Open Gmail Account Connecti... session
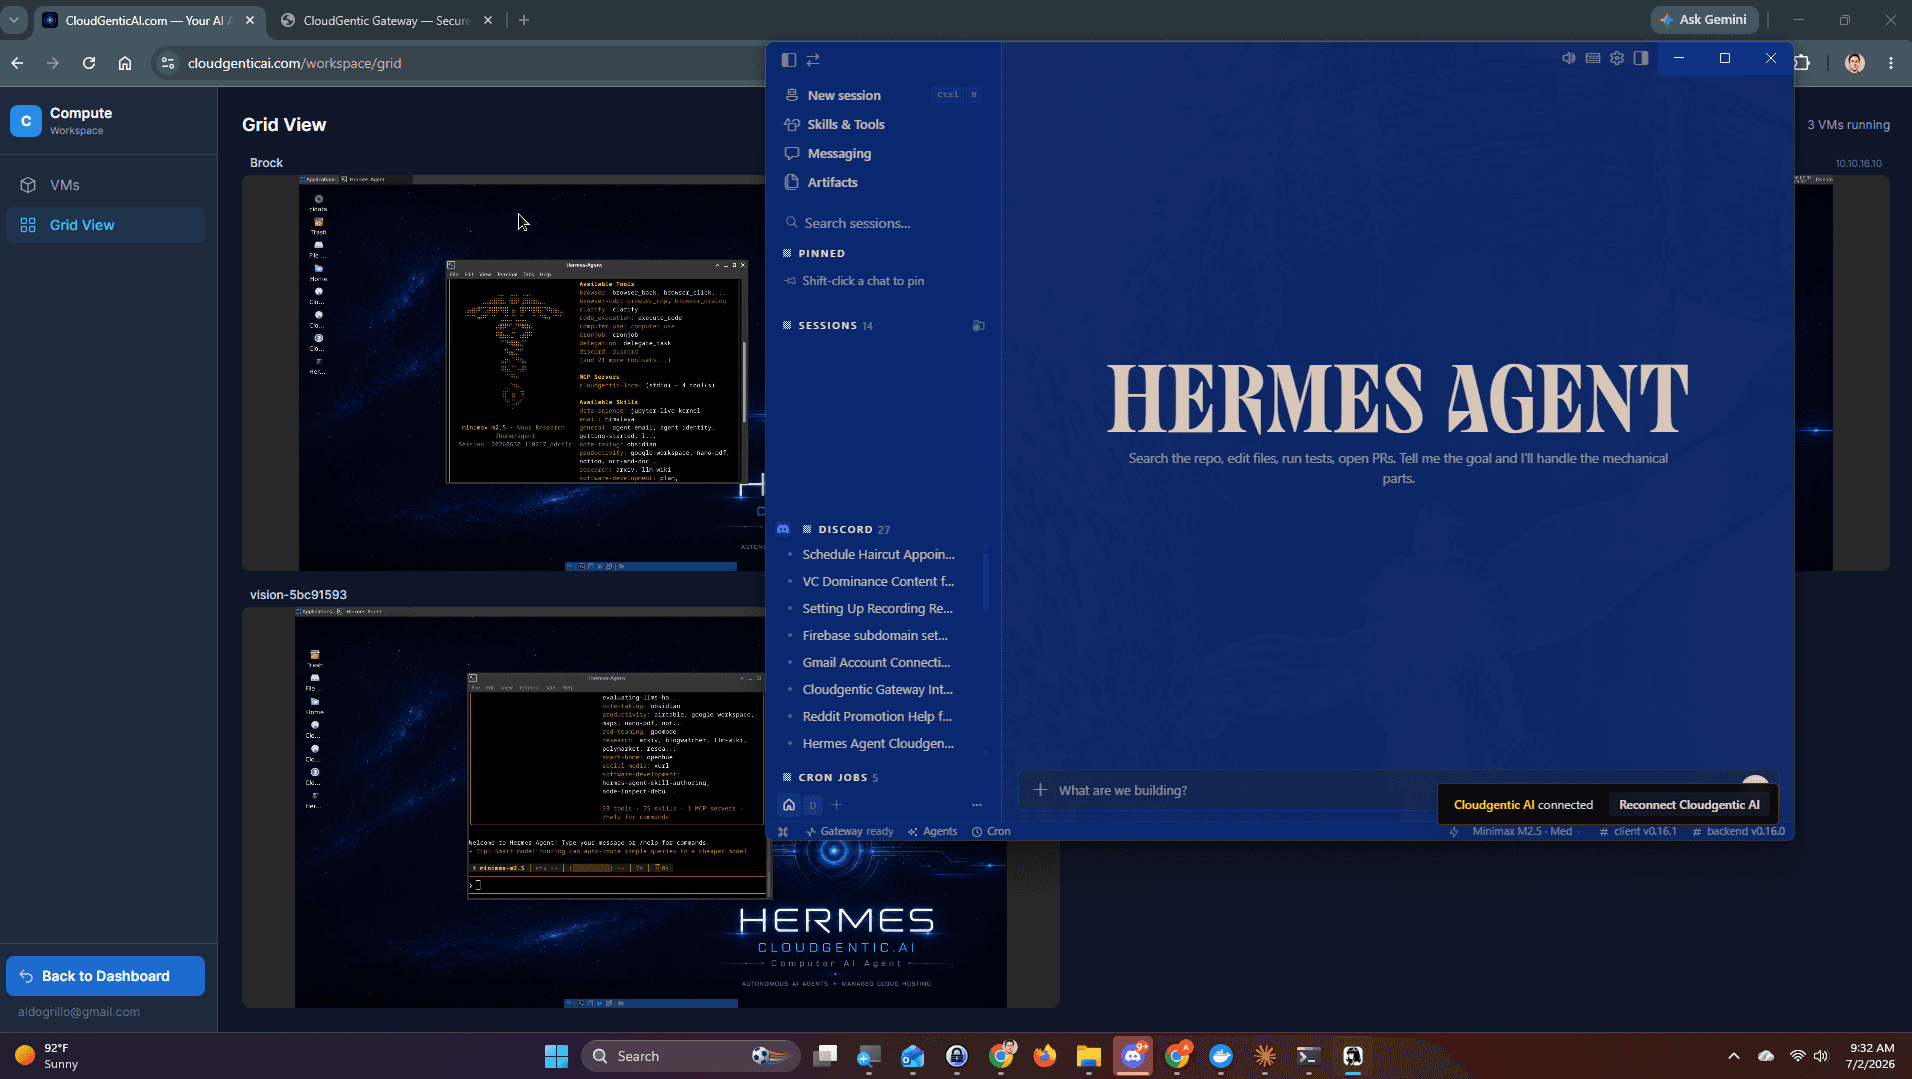 (x=877, y=662)
